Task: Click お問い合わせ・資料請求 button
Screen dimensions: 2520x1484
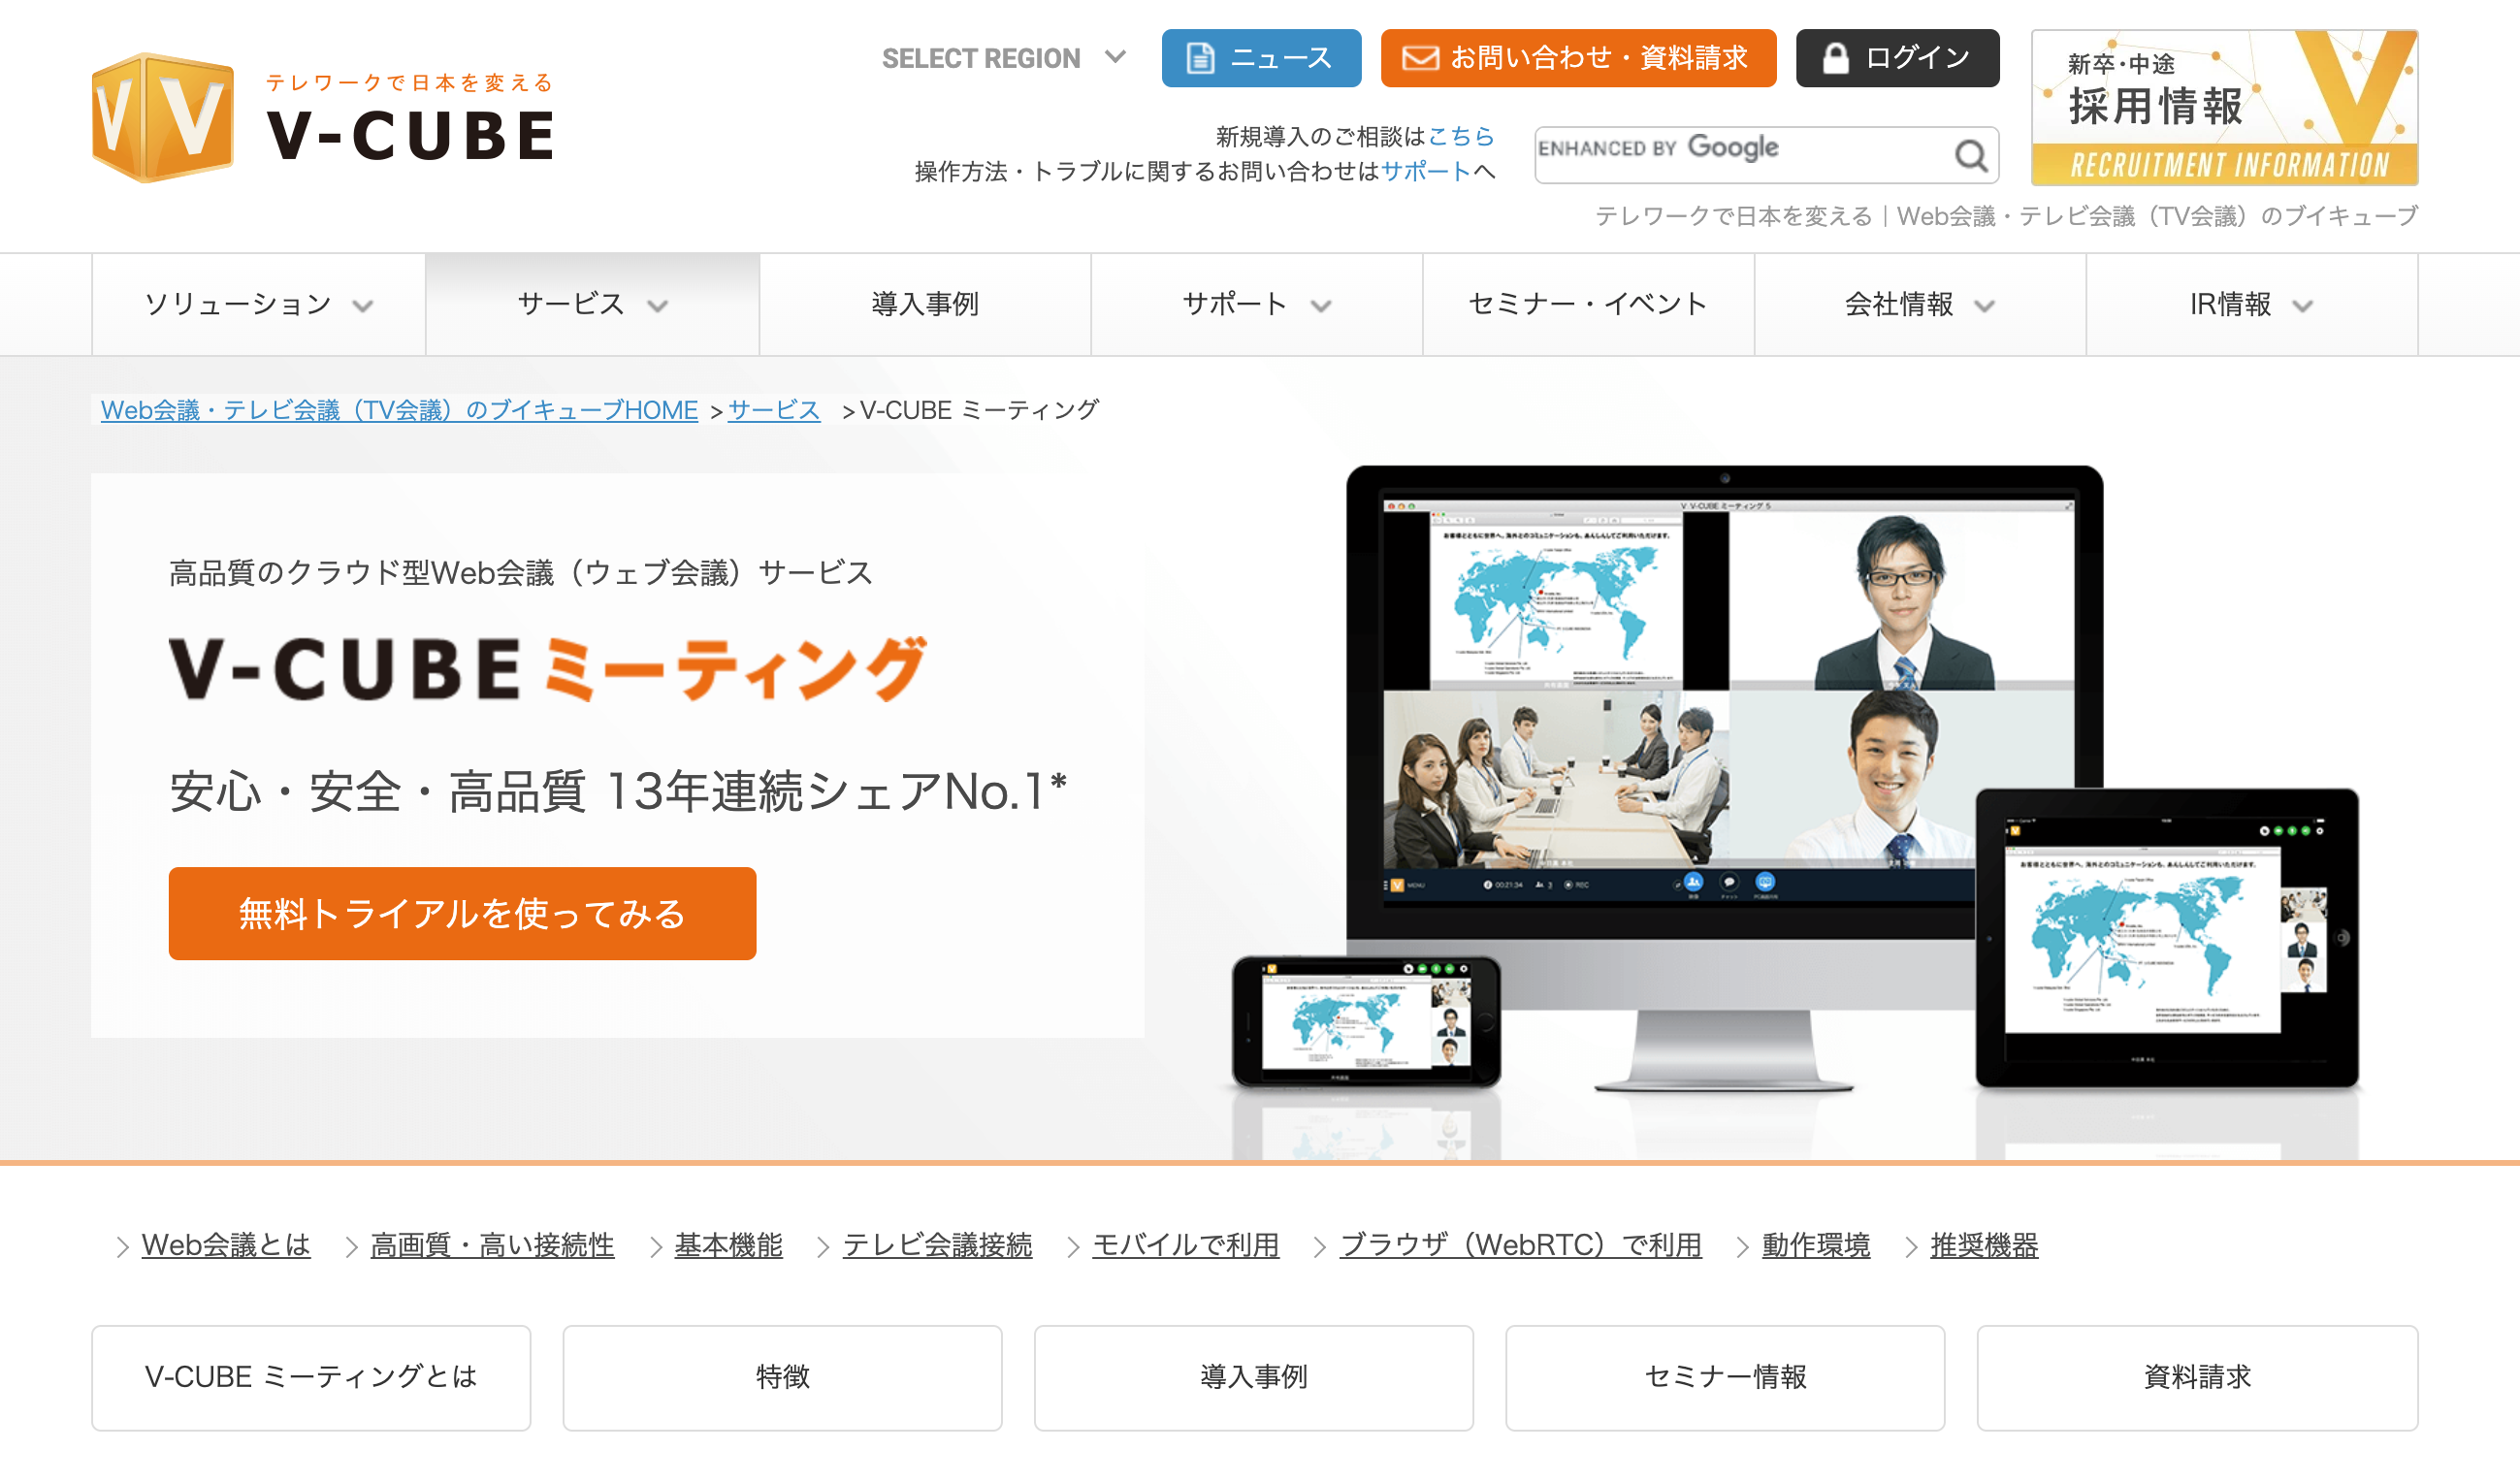Action: [1578, 58]
